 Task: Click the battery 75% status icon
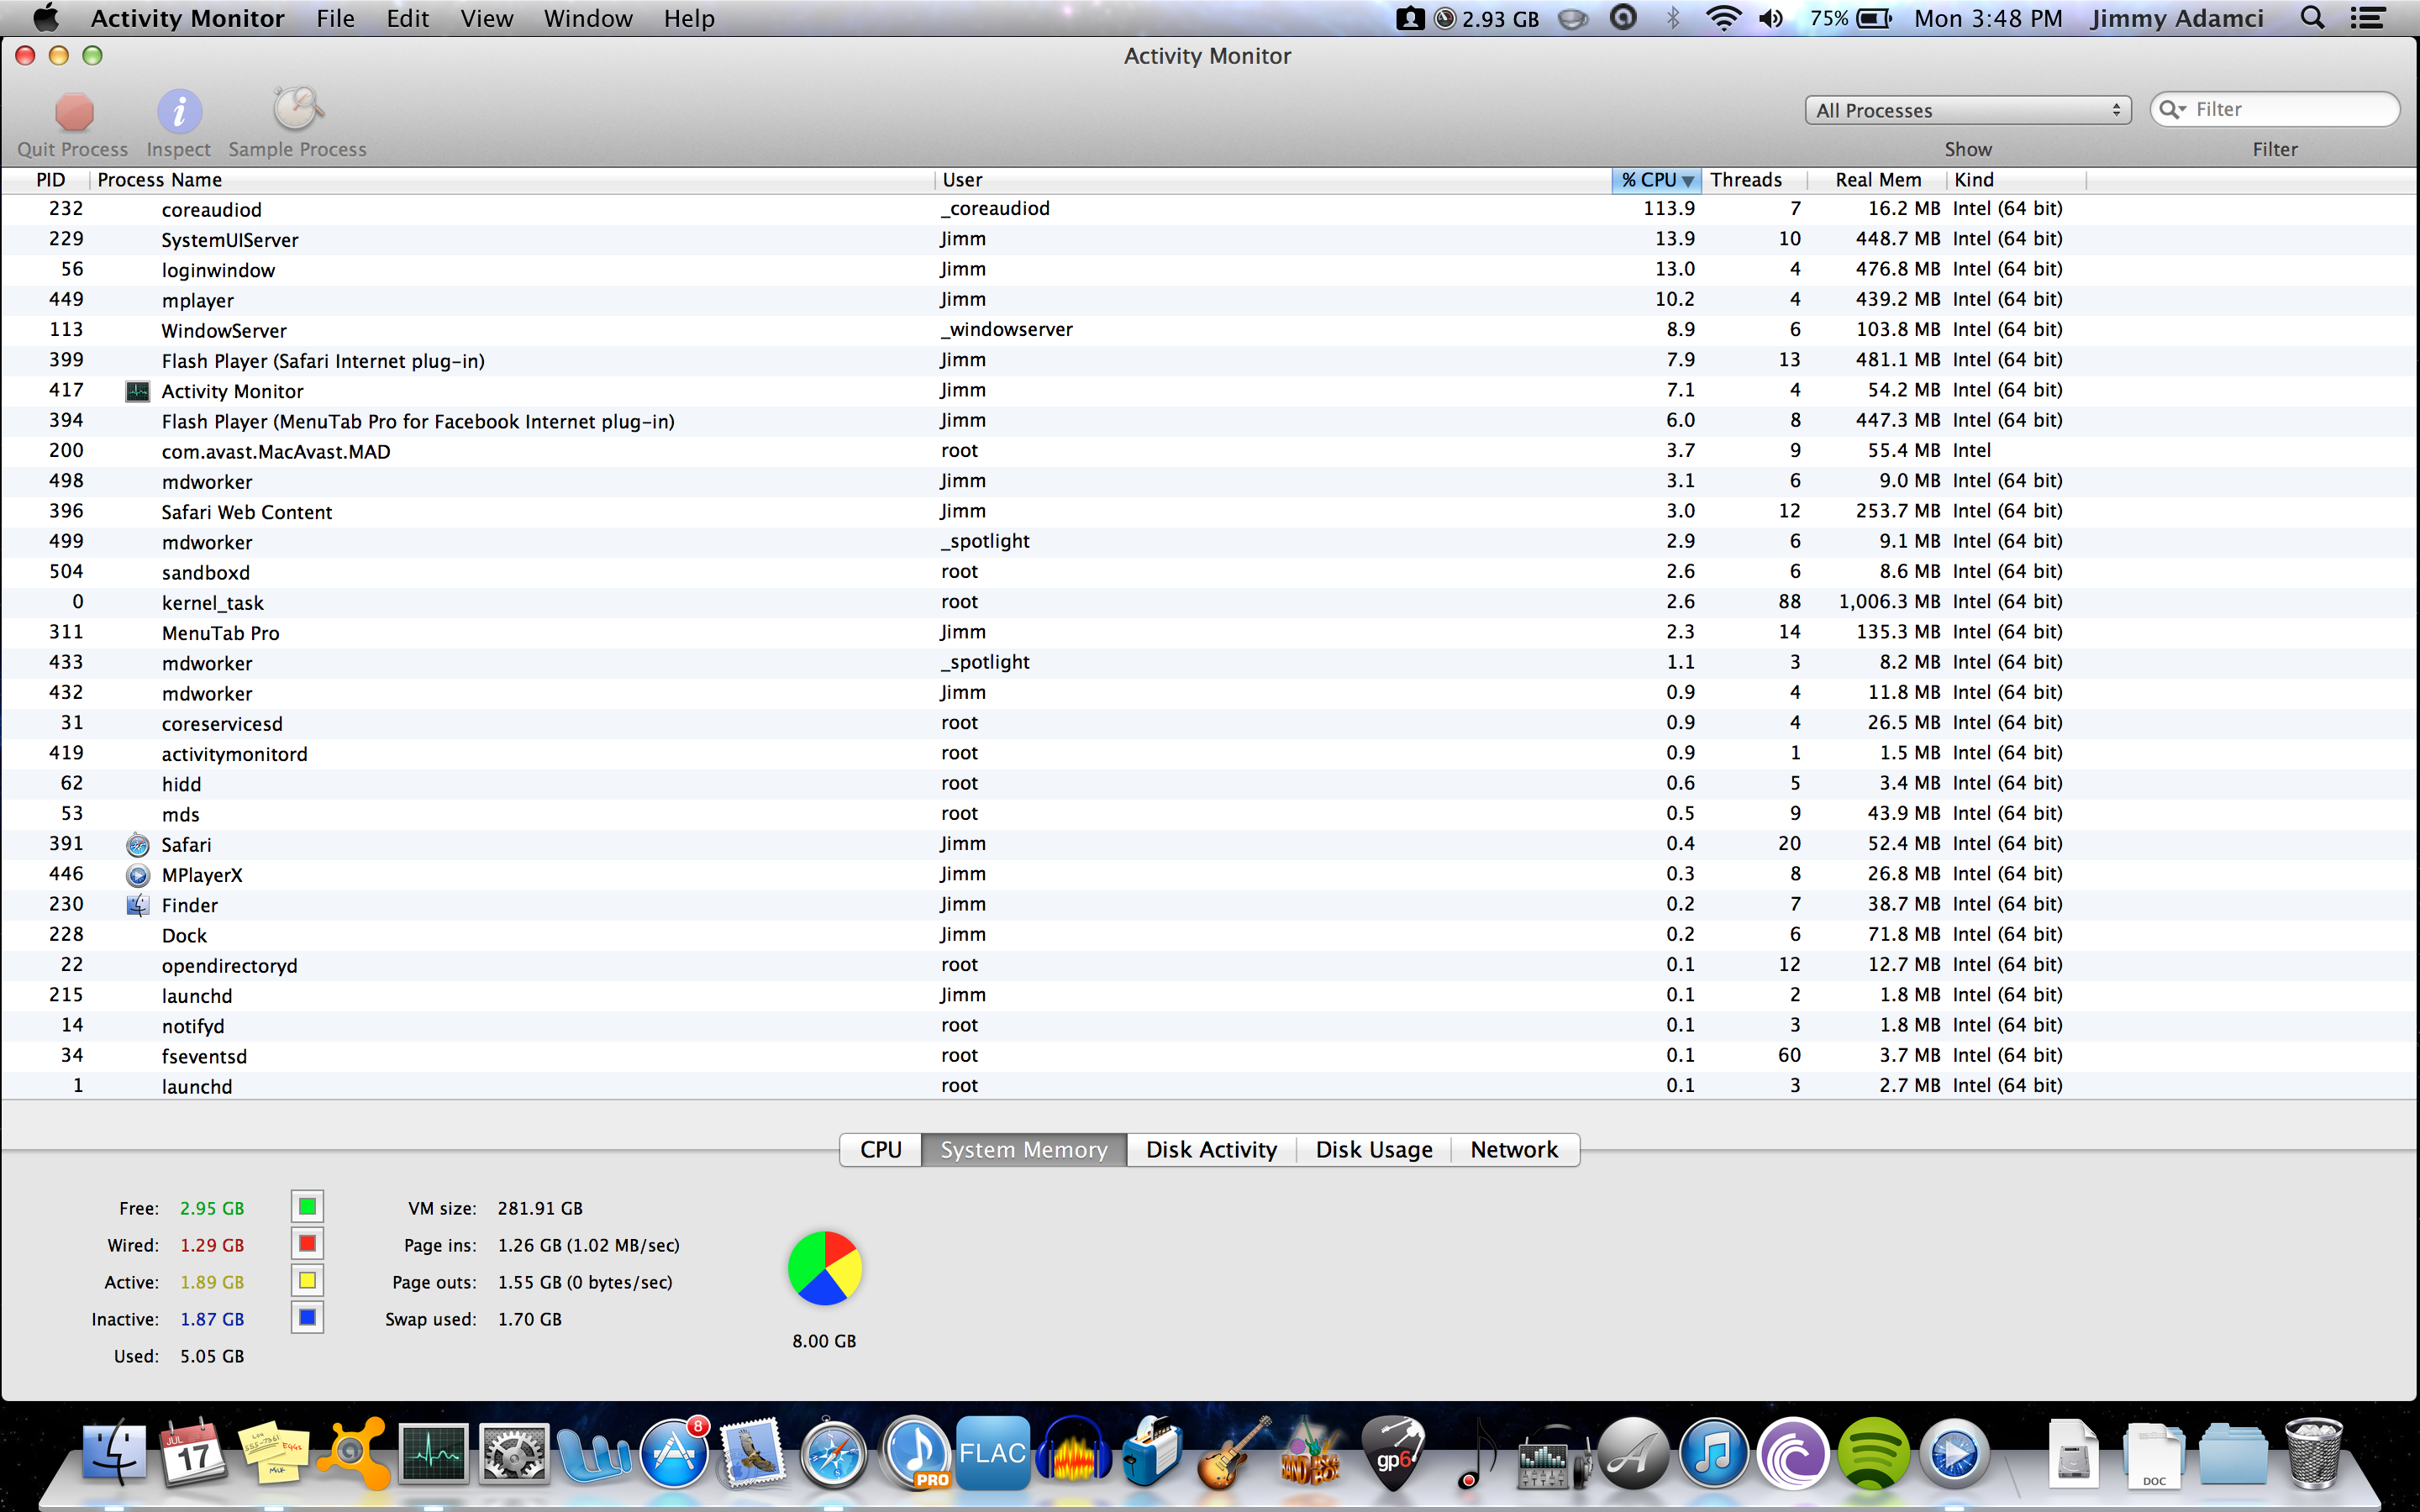[x=1851, y=18]
